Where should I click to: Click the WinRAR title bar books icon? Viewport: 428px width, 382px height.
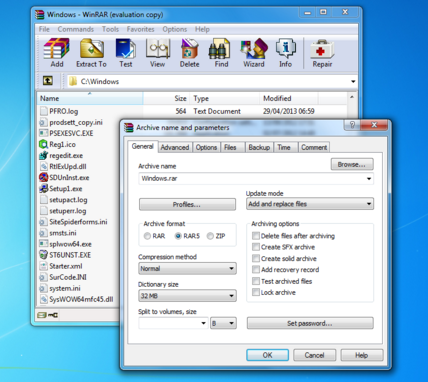point(39,15)
